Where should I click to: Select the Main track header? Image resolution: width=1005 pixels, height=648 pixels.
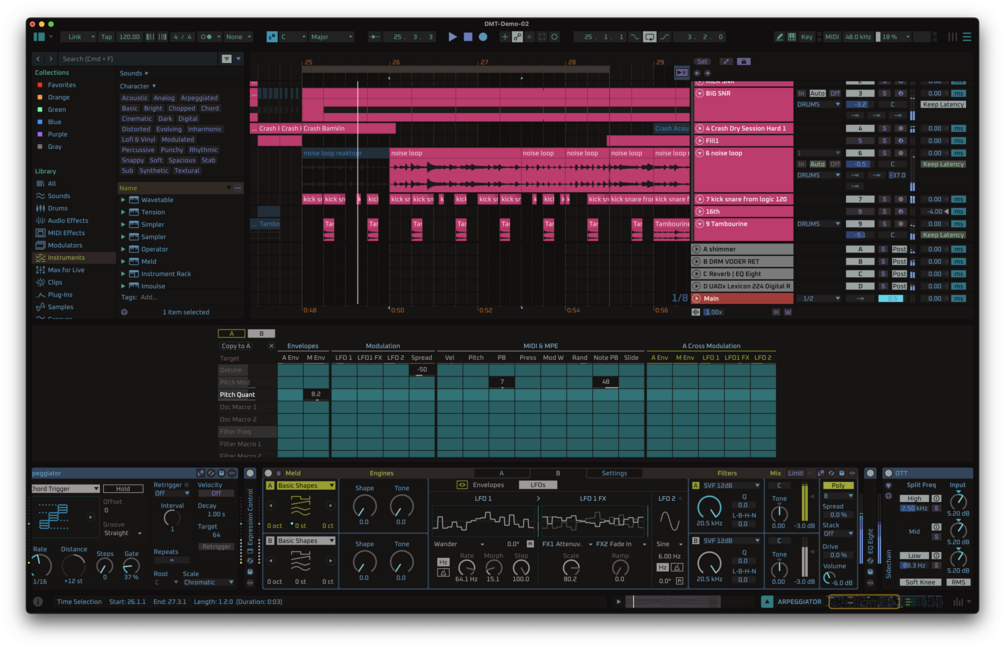(743, 298)
